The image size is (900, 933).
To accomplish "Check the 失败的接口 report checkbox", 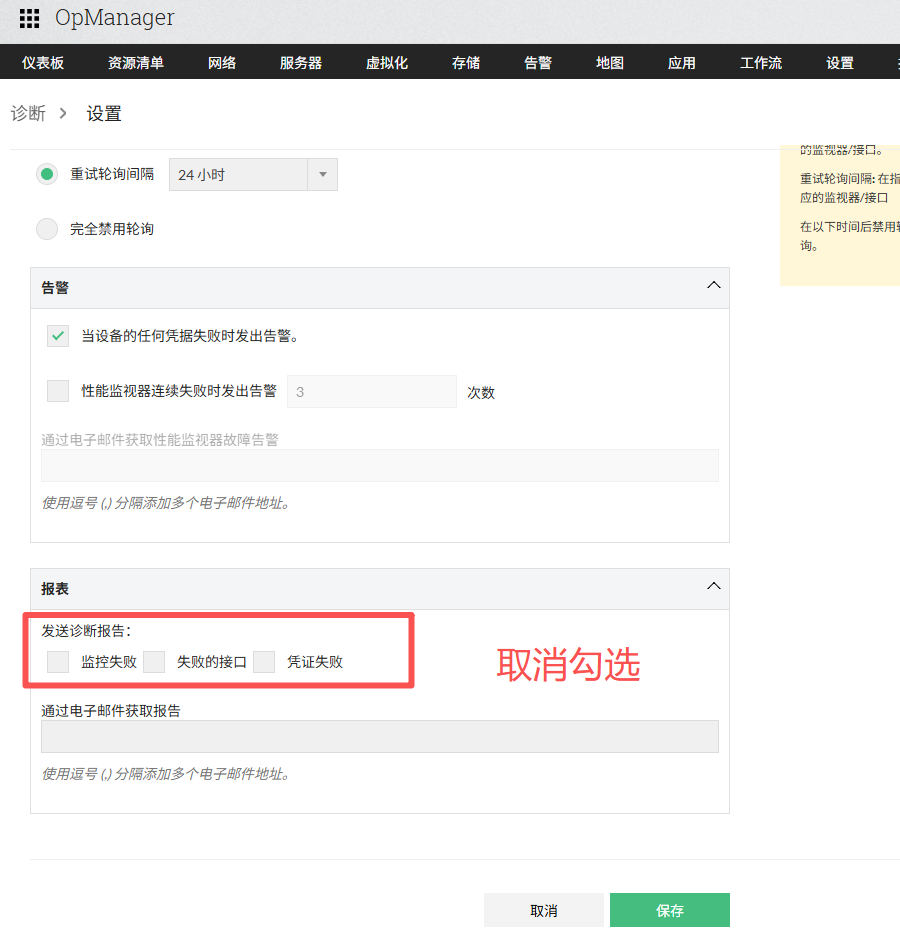I will tap(154, 661).
